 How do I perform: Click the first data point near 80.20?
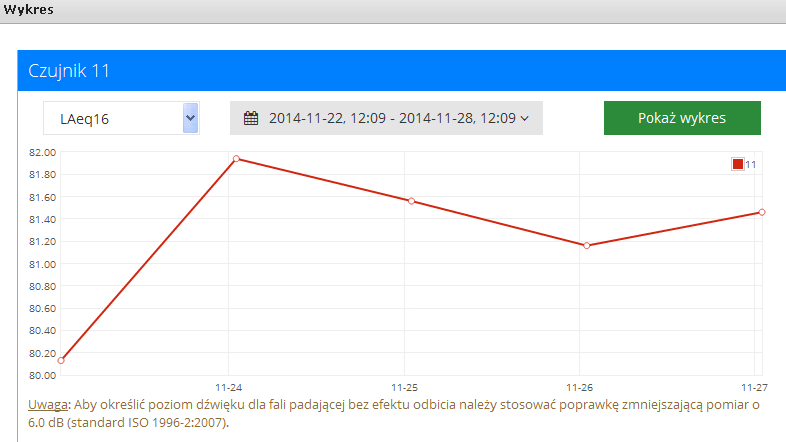tap(61, 360)
